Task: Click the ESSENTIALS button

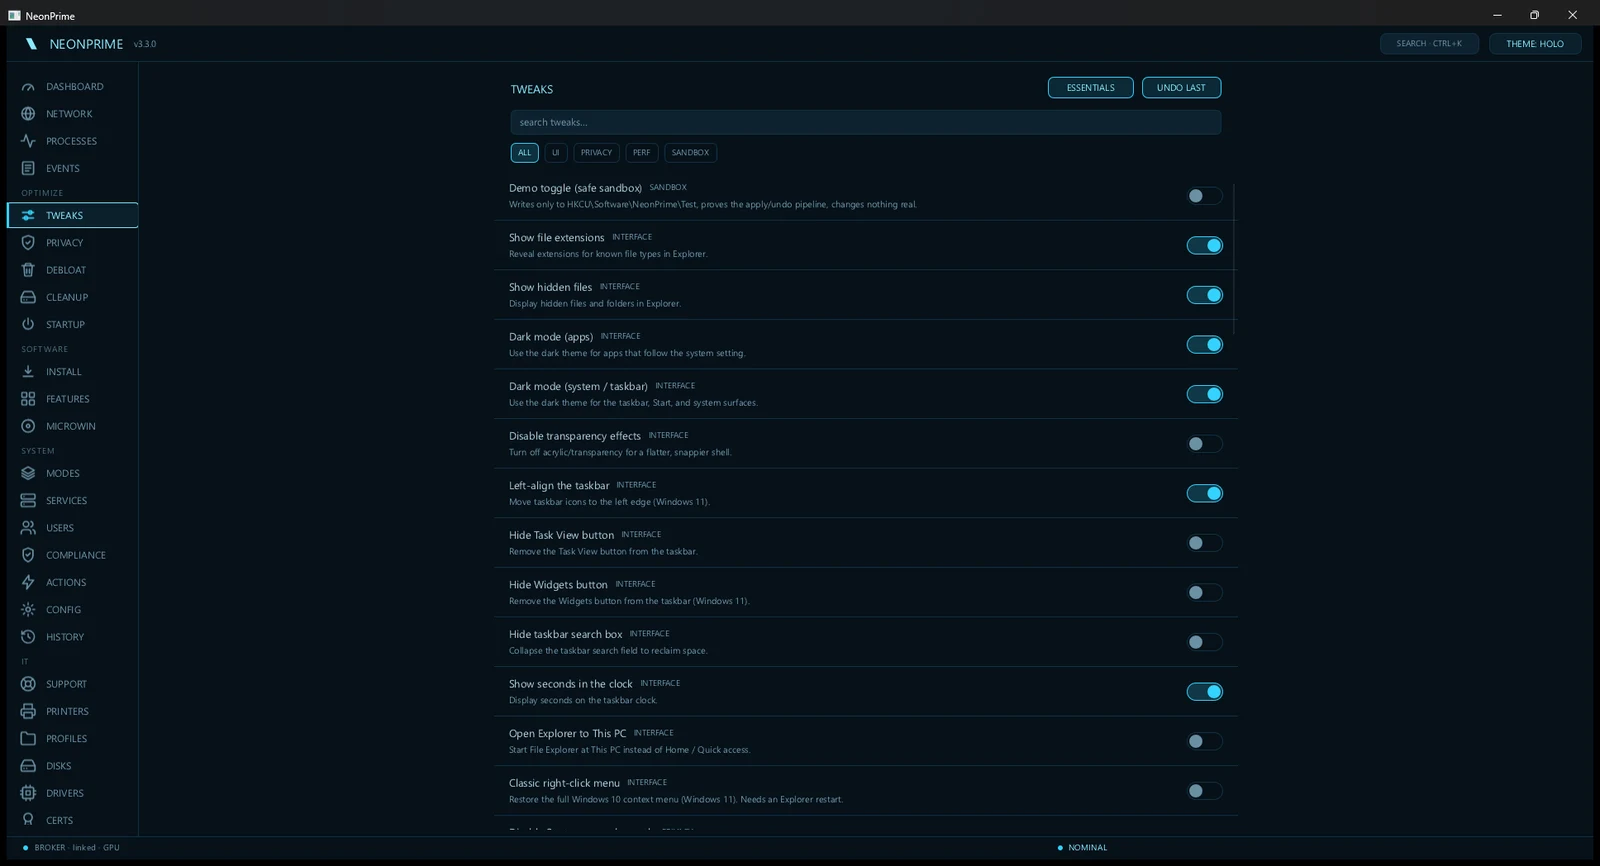Action: (x=1090, y=88)
